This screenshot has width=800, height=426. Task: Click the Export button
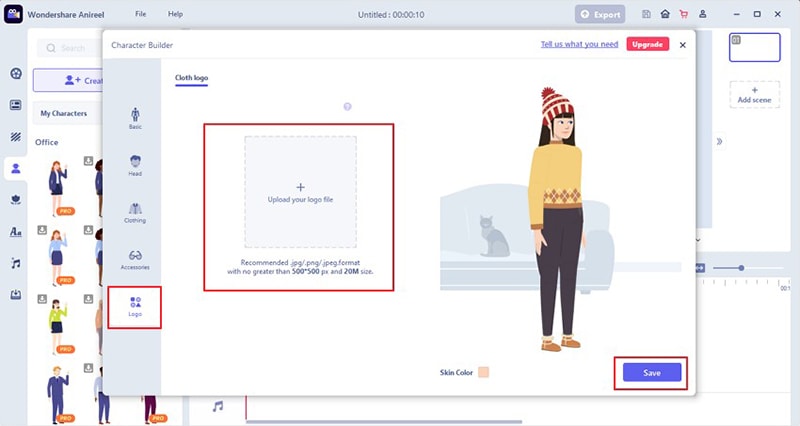coord(600,14)
